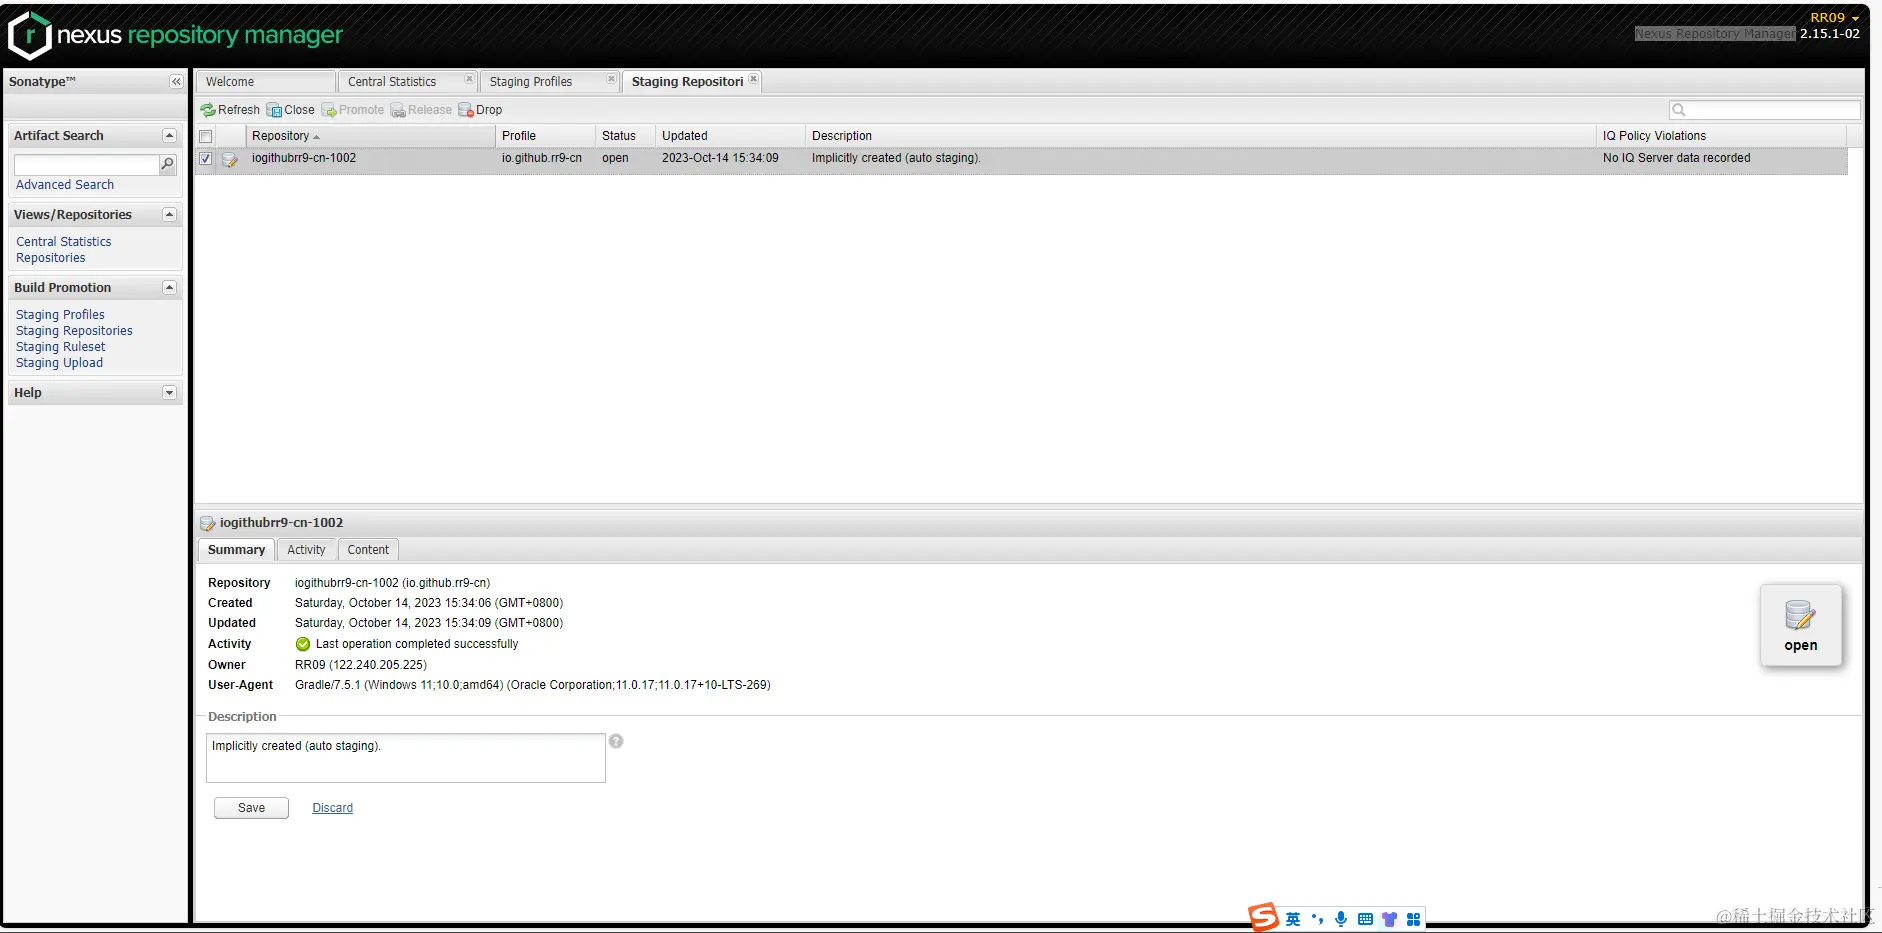
Task: Open the Sogou soft keyboard icon
Action: pyautogui.click(x=1365, y=919)
